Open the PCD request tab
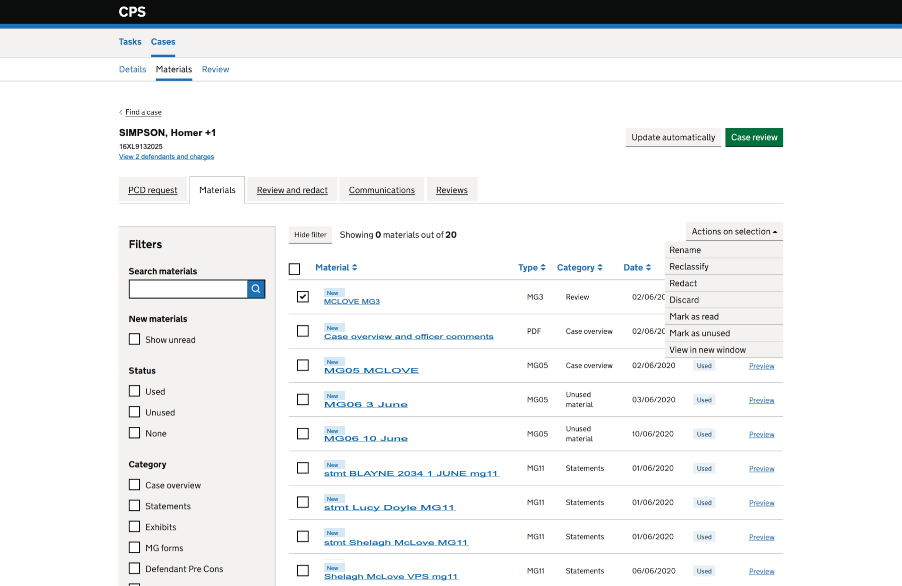Viewport: 902px width, 586px height. coord(152,190)
